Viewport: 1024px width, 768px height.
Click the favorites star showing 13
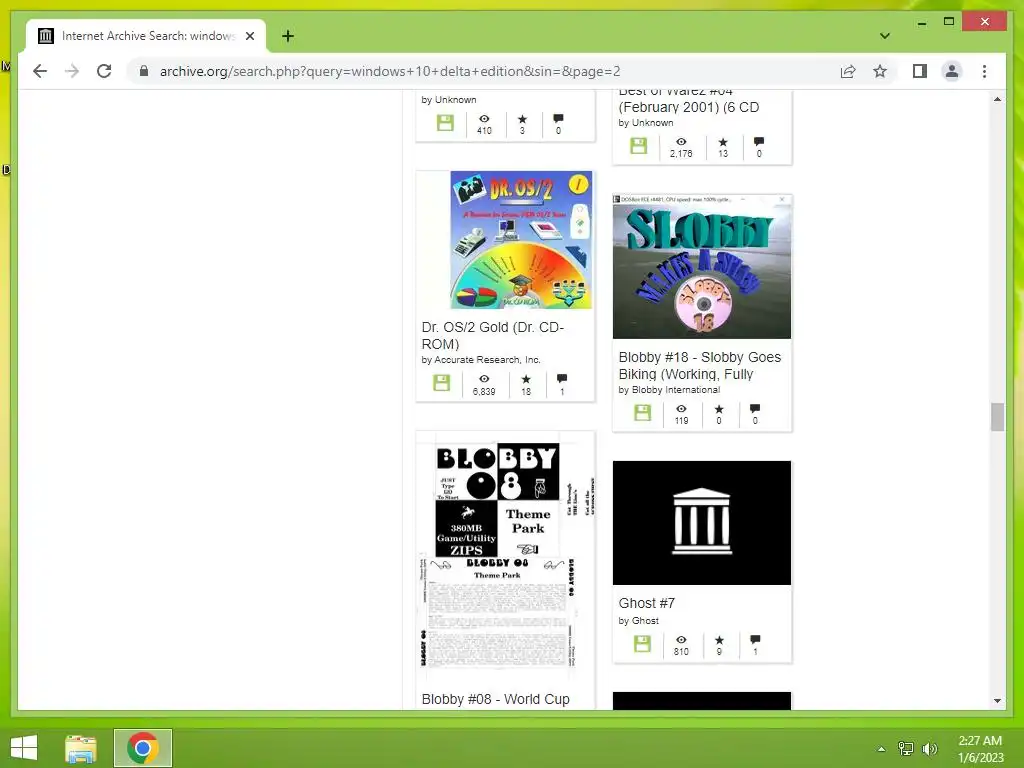(x=722, y=142)
